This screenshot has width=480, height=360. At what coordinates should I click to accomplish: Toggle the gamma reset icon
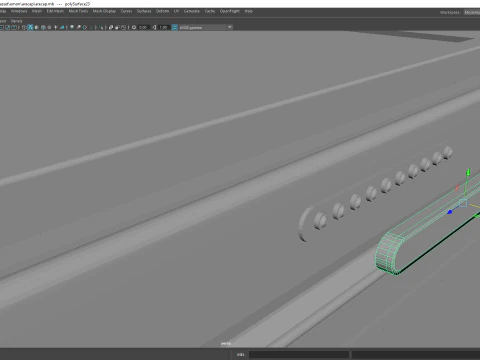click(154, 27)
